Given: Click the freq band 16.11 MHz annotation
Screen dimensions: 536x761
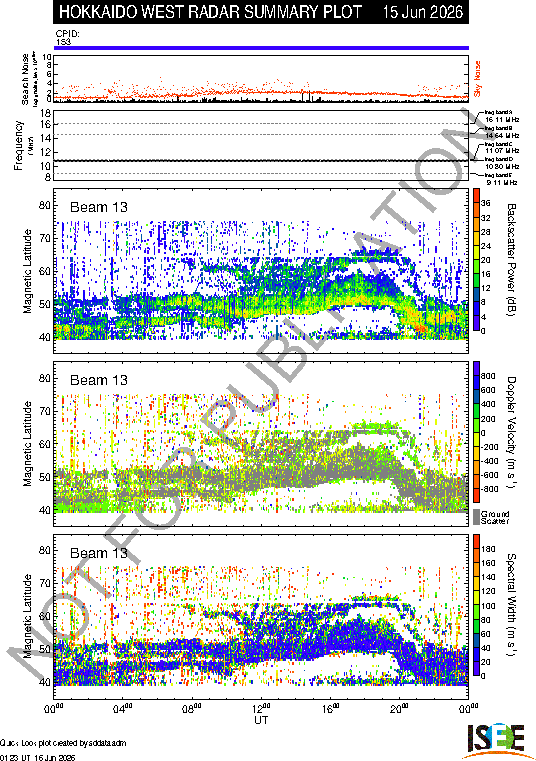Looking at the screenshot, I should (502, 116).
